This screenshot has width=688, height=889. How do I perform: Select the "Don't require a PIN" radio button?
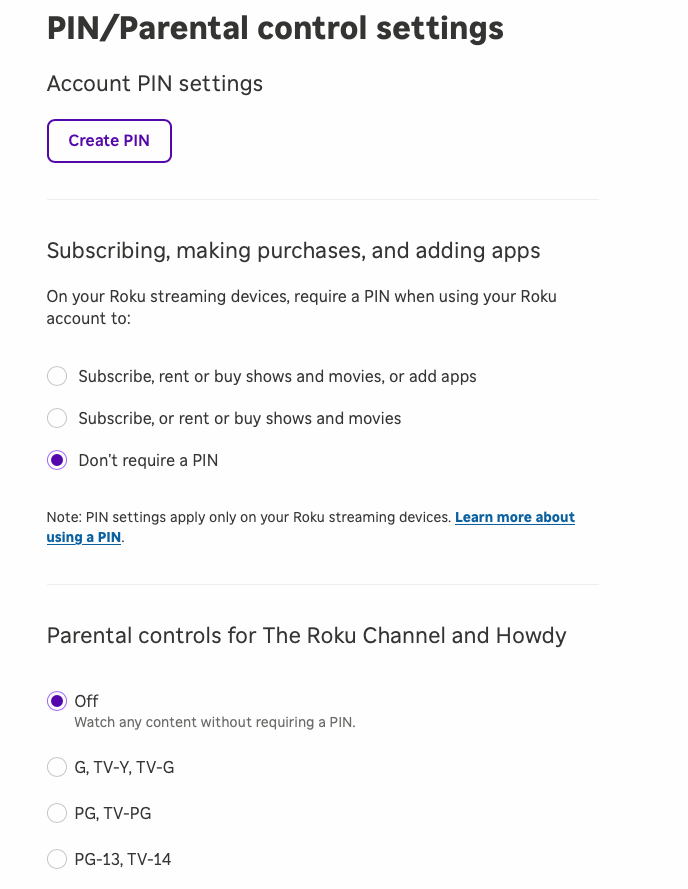click(58, 460)
